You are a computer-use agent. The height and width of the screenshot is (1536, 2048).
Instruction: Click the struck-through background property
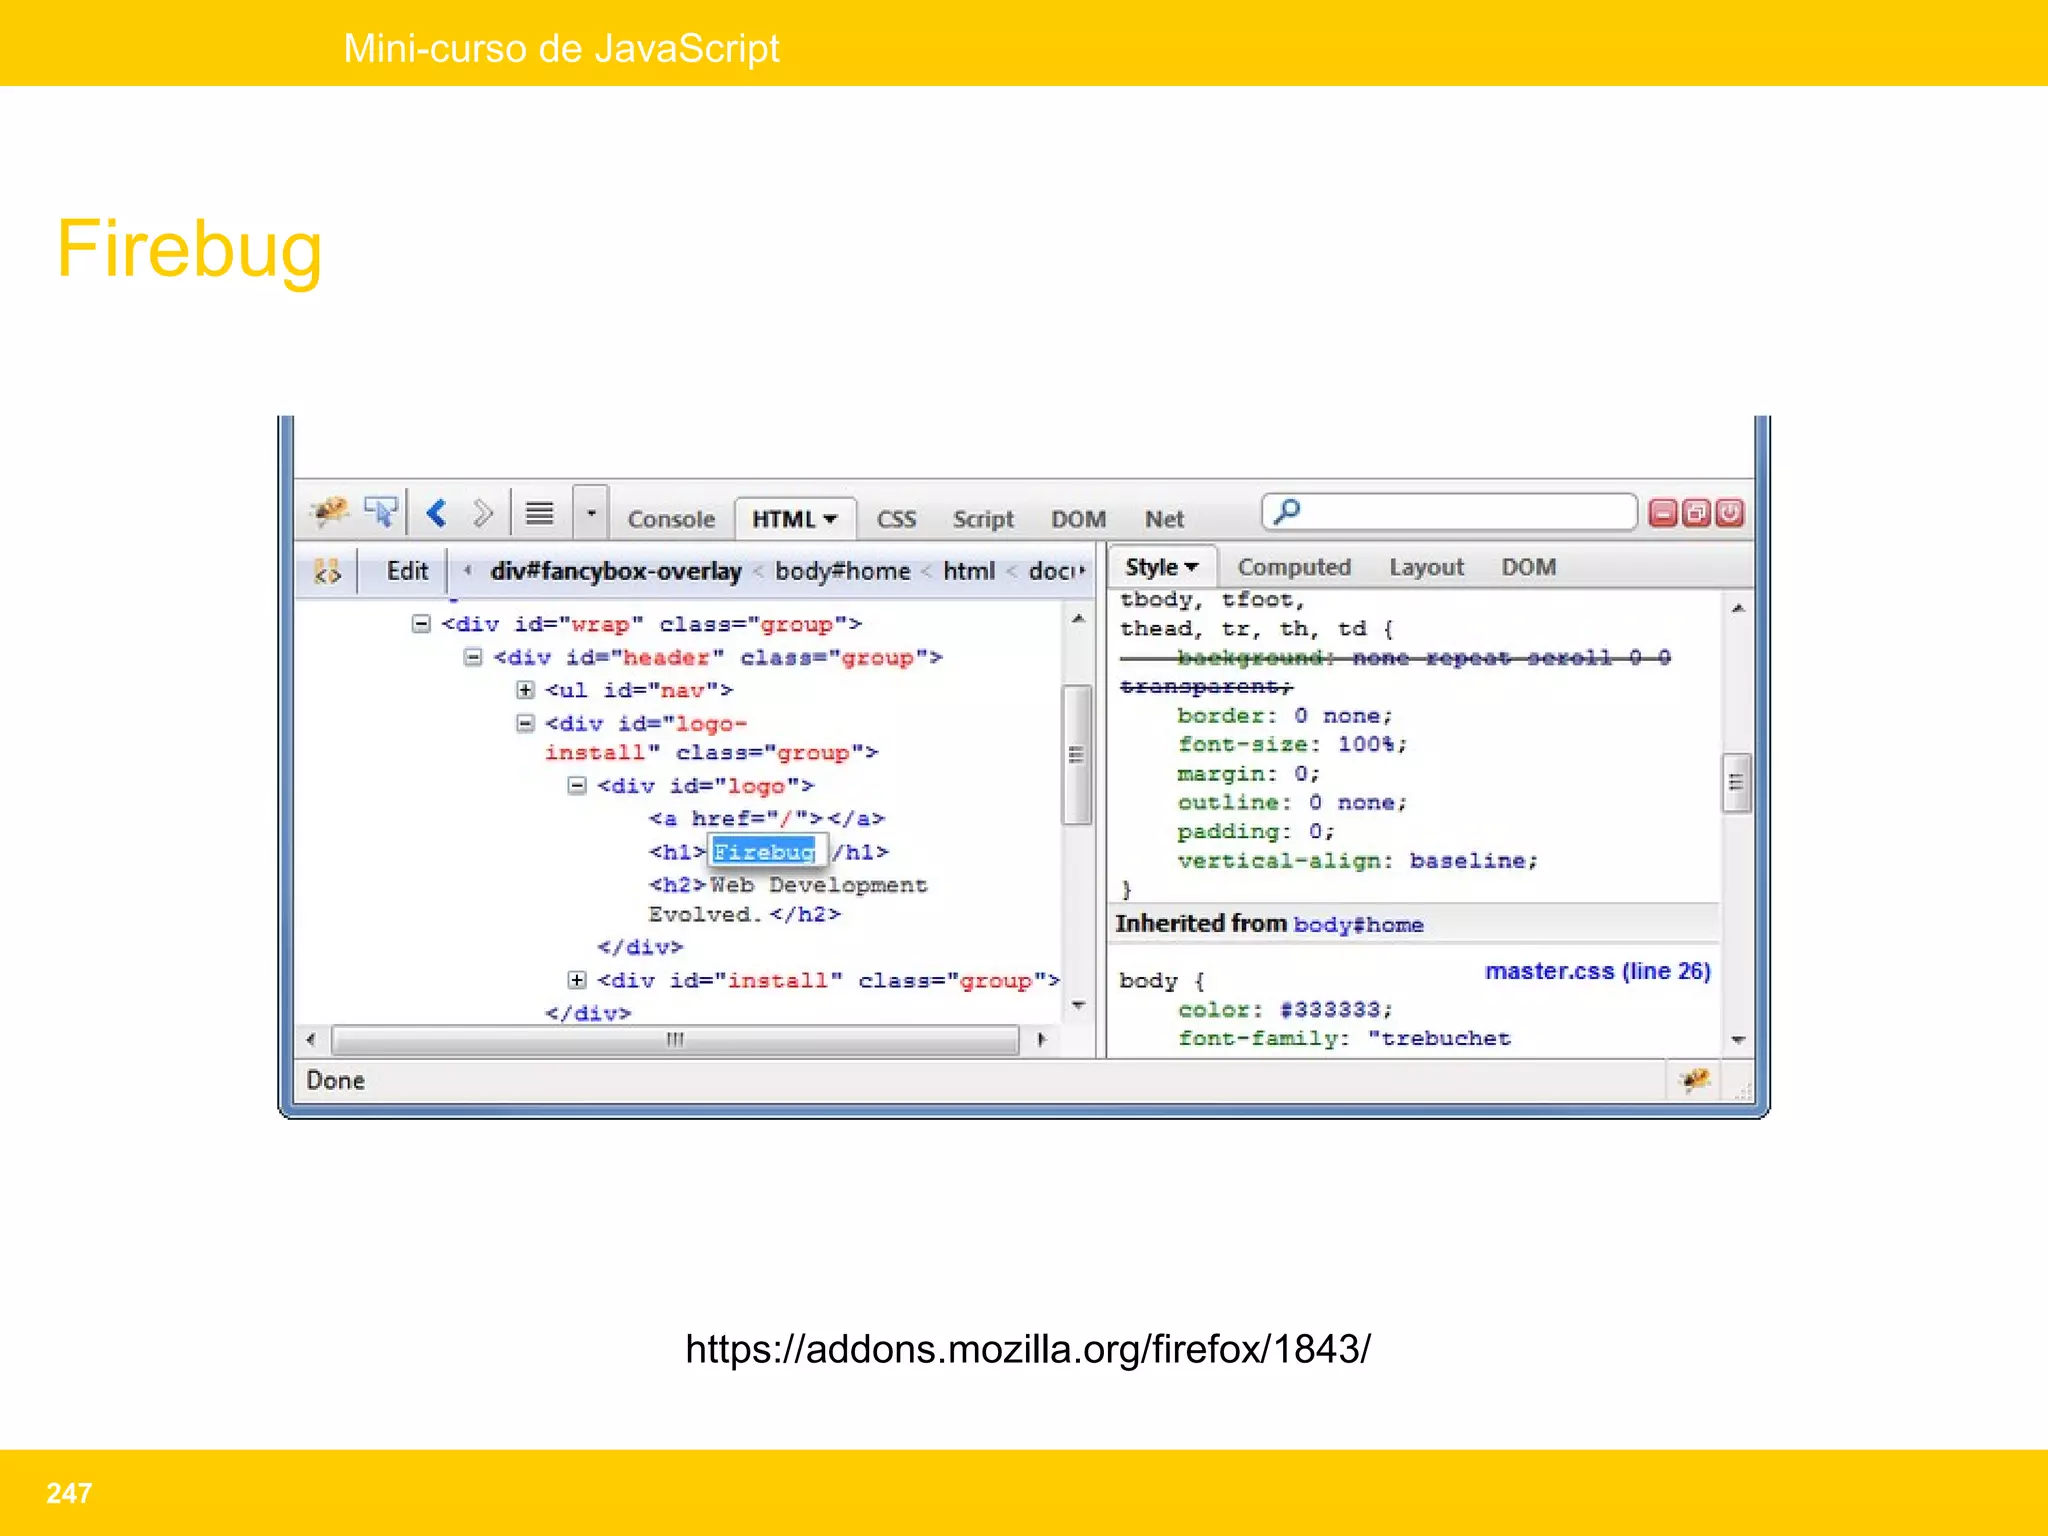pyautogui.click(x=1396, y=672)
